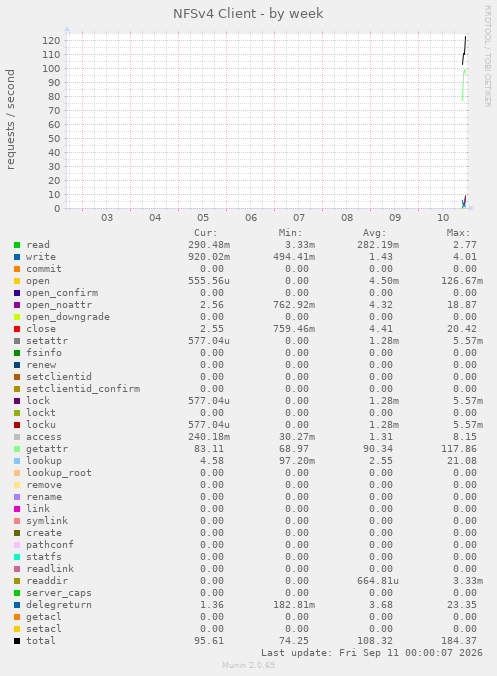Click the total max value 184.37

point(459,641)
